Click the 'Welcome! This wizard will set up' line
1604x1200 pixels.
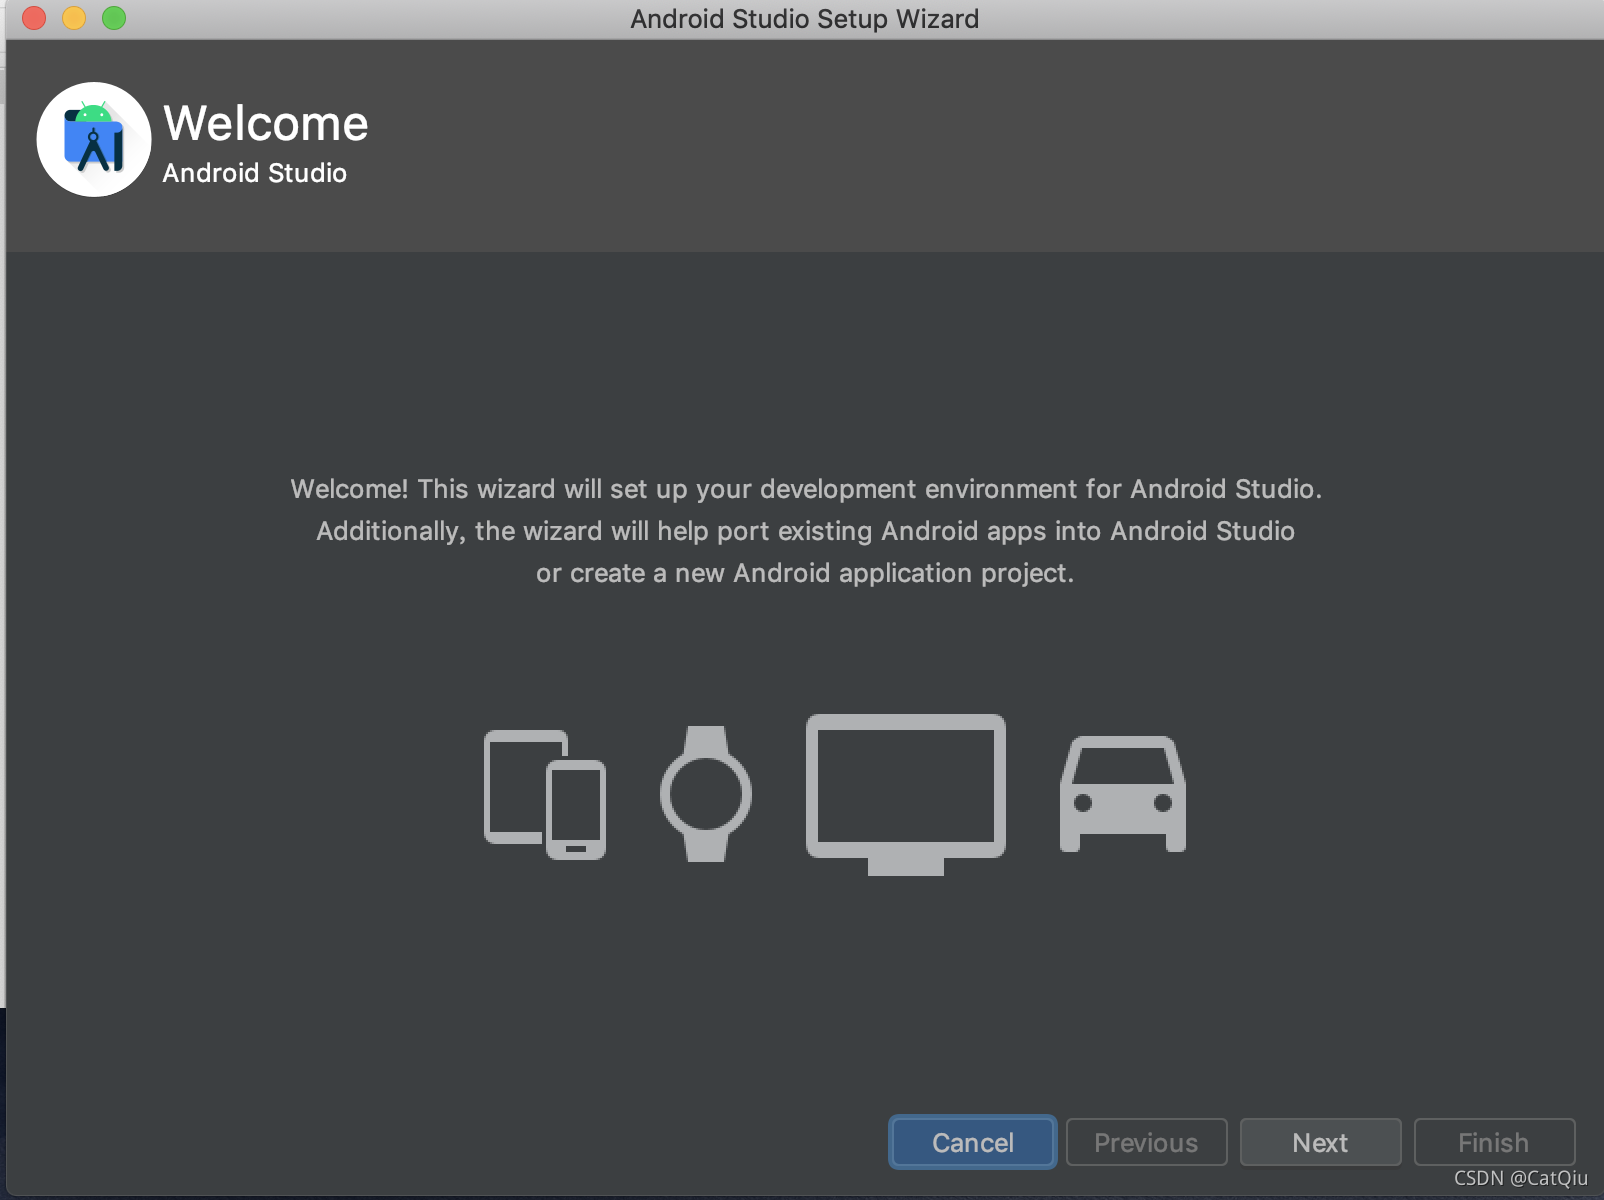(806, 489)
